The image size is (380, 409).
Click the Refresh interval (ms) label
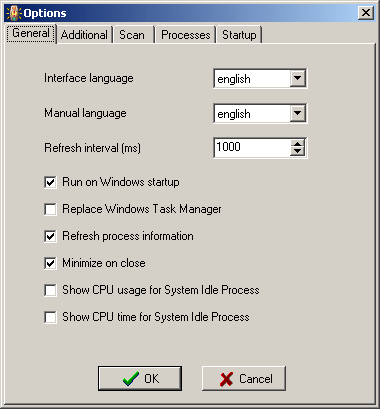tap(92, 148)
